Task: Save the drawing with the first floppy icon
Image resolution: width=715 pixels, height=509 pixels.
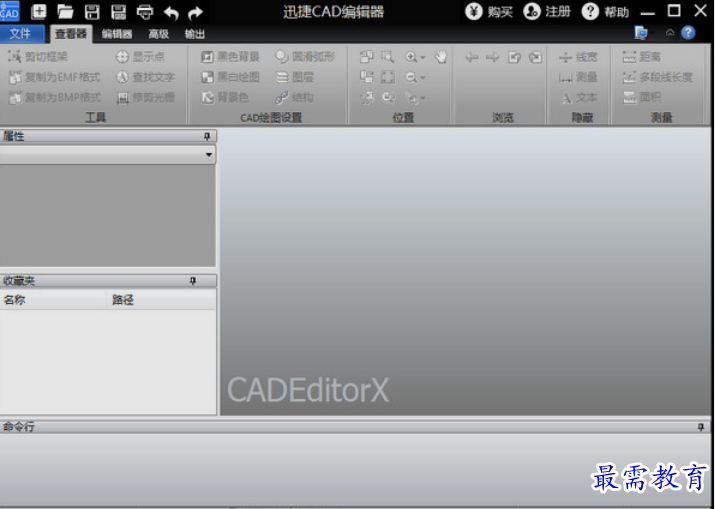Action: click(92, 11)
